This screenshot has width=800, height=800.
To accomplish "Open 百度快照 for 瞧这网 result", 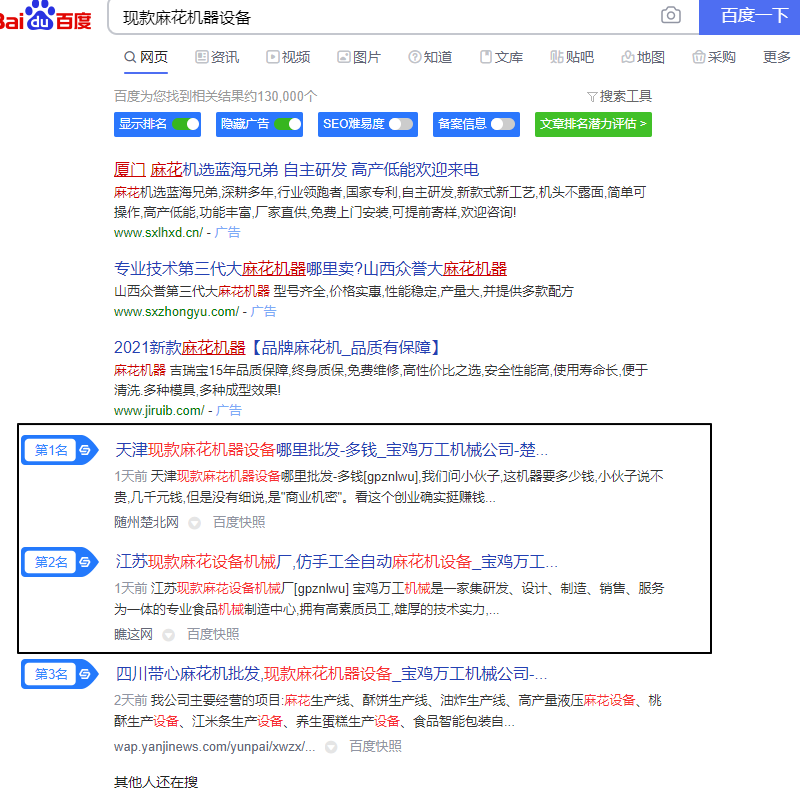I will click(213, 634).
